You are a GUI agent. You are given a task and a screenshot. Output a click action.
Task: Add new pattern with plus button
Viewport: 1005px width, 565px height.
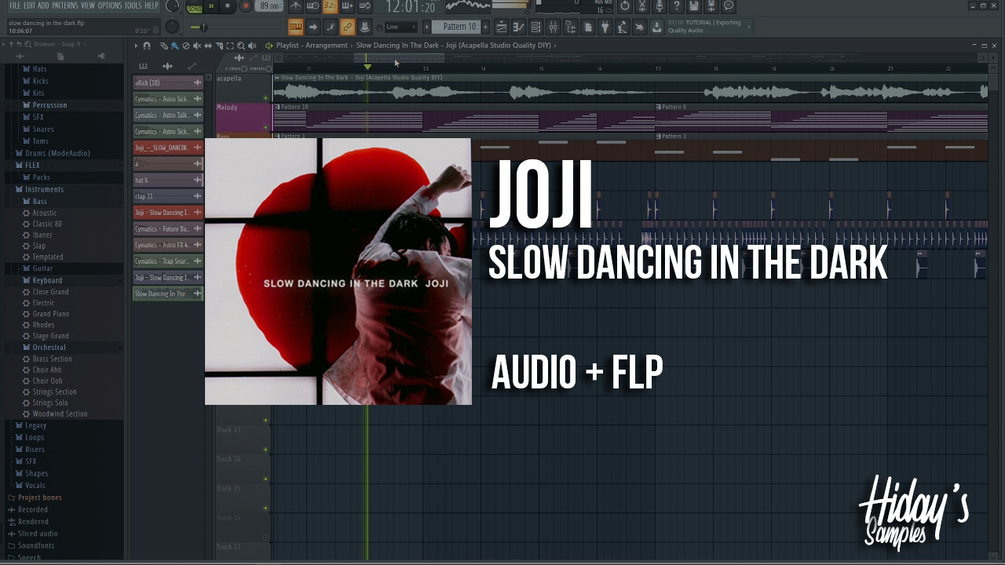coord(485,27)
